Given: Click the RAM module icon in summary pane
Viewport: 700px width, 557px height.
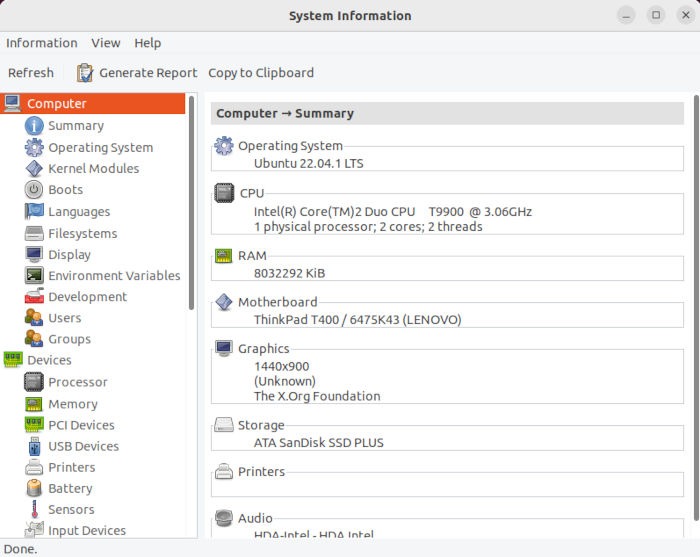Looking at the screenshot, I should tap(223, 256).
